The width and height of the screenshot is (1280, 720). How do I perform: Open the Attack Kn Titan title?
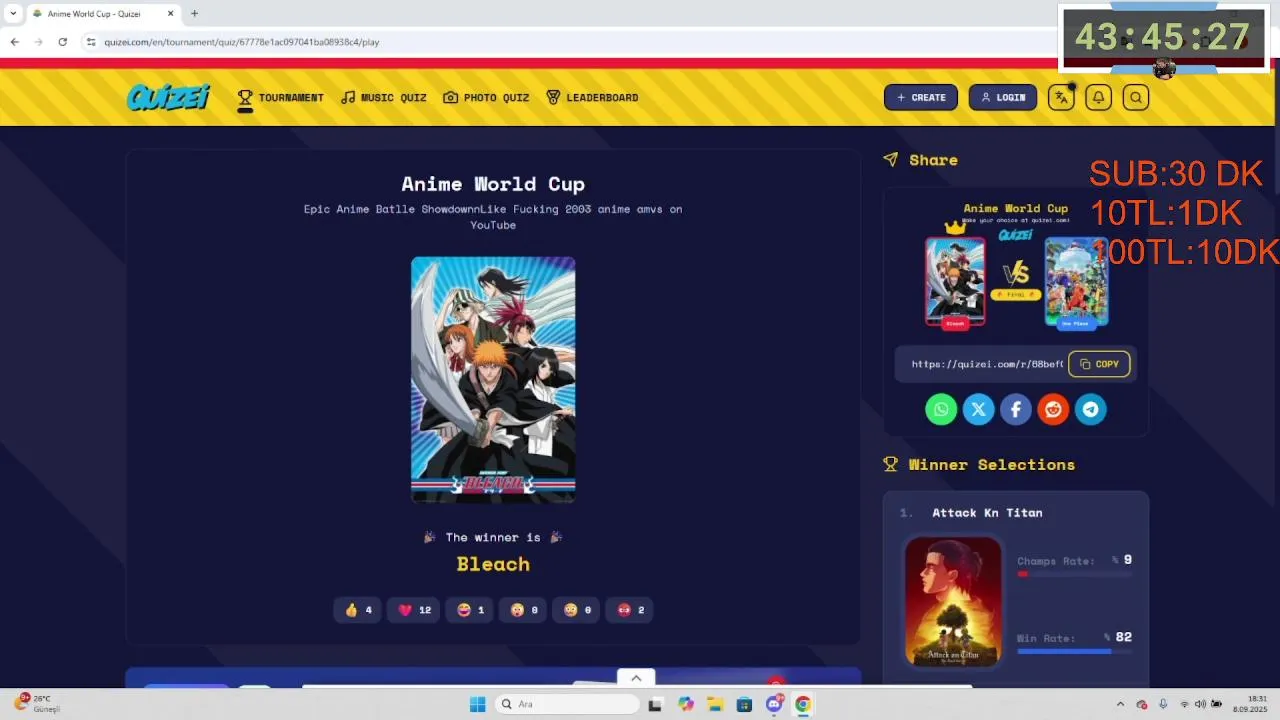(987, 513)
